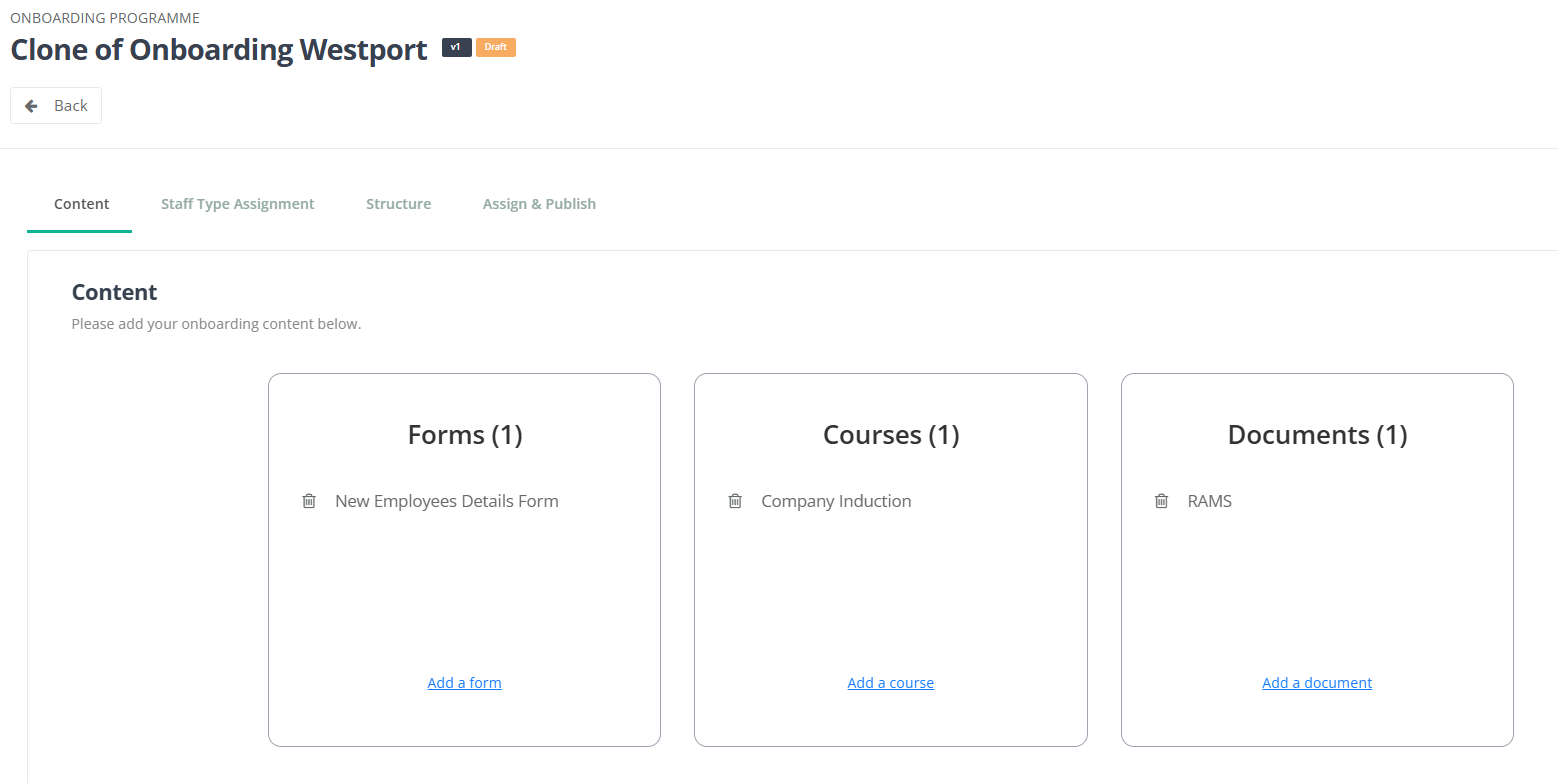Click Add a document link
Viewport: 1558px width, 783px height.
pos(1316,682)
